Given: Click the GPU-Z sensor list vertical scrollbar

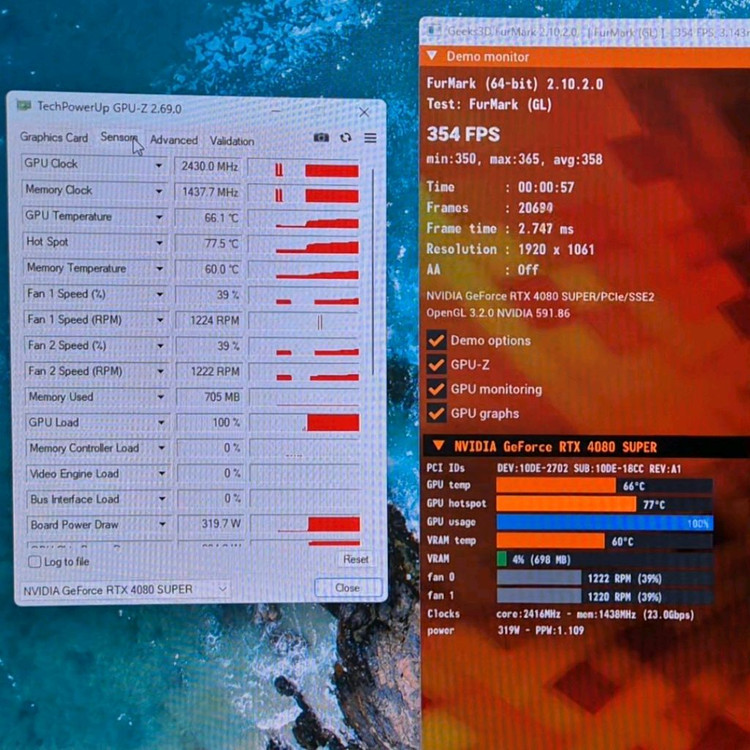Looking at the screenshot, I should 373,272.
